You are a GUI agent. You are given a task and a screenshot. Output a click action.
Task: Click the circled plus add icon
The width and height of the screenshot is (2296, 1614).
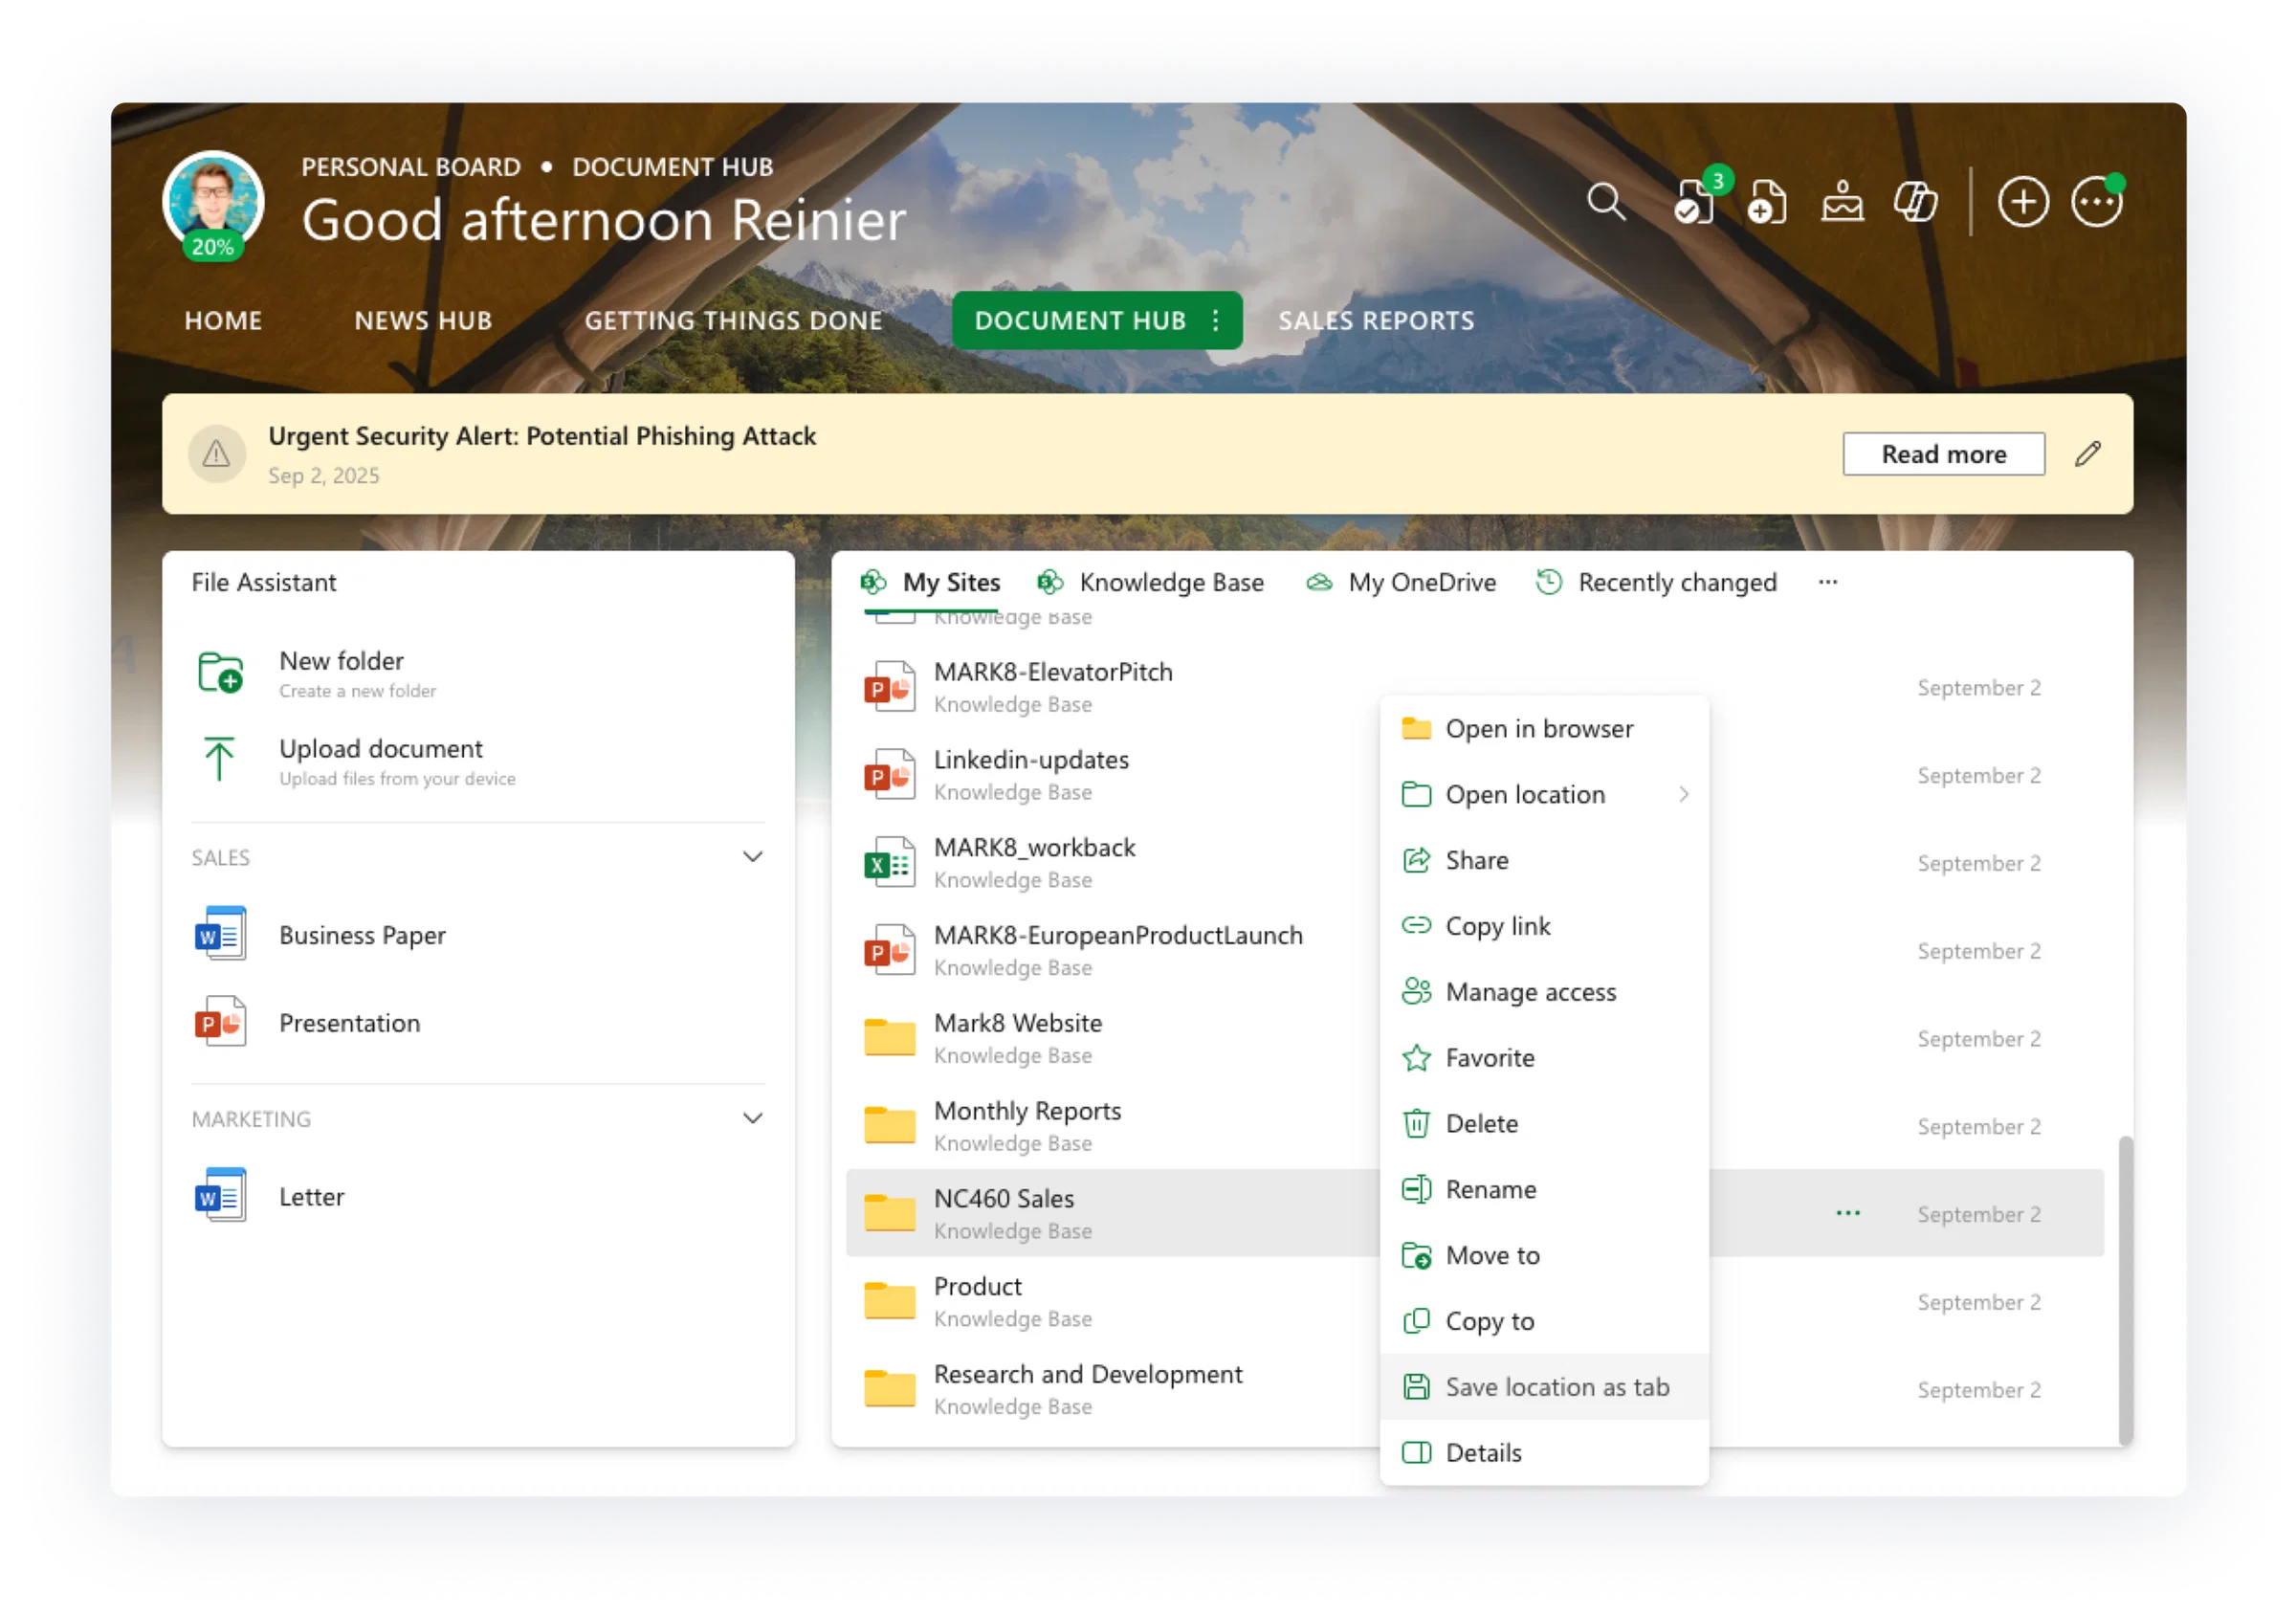click(x=2023, y=202)
